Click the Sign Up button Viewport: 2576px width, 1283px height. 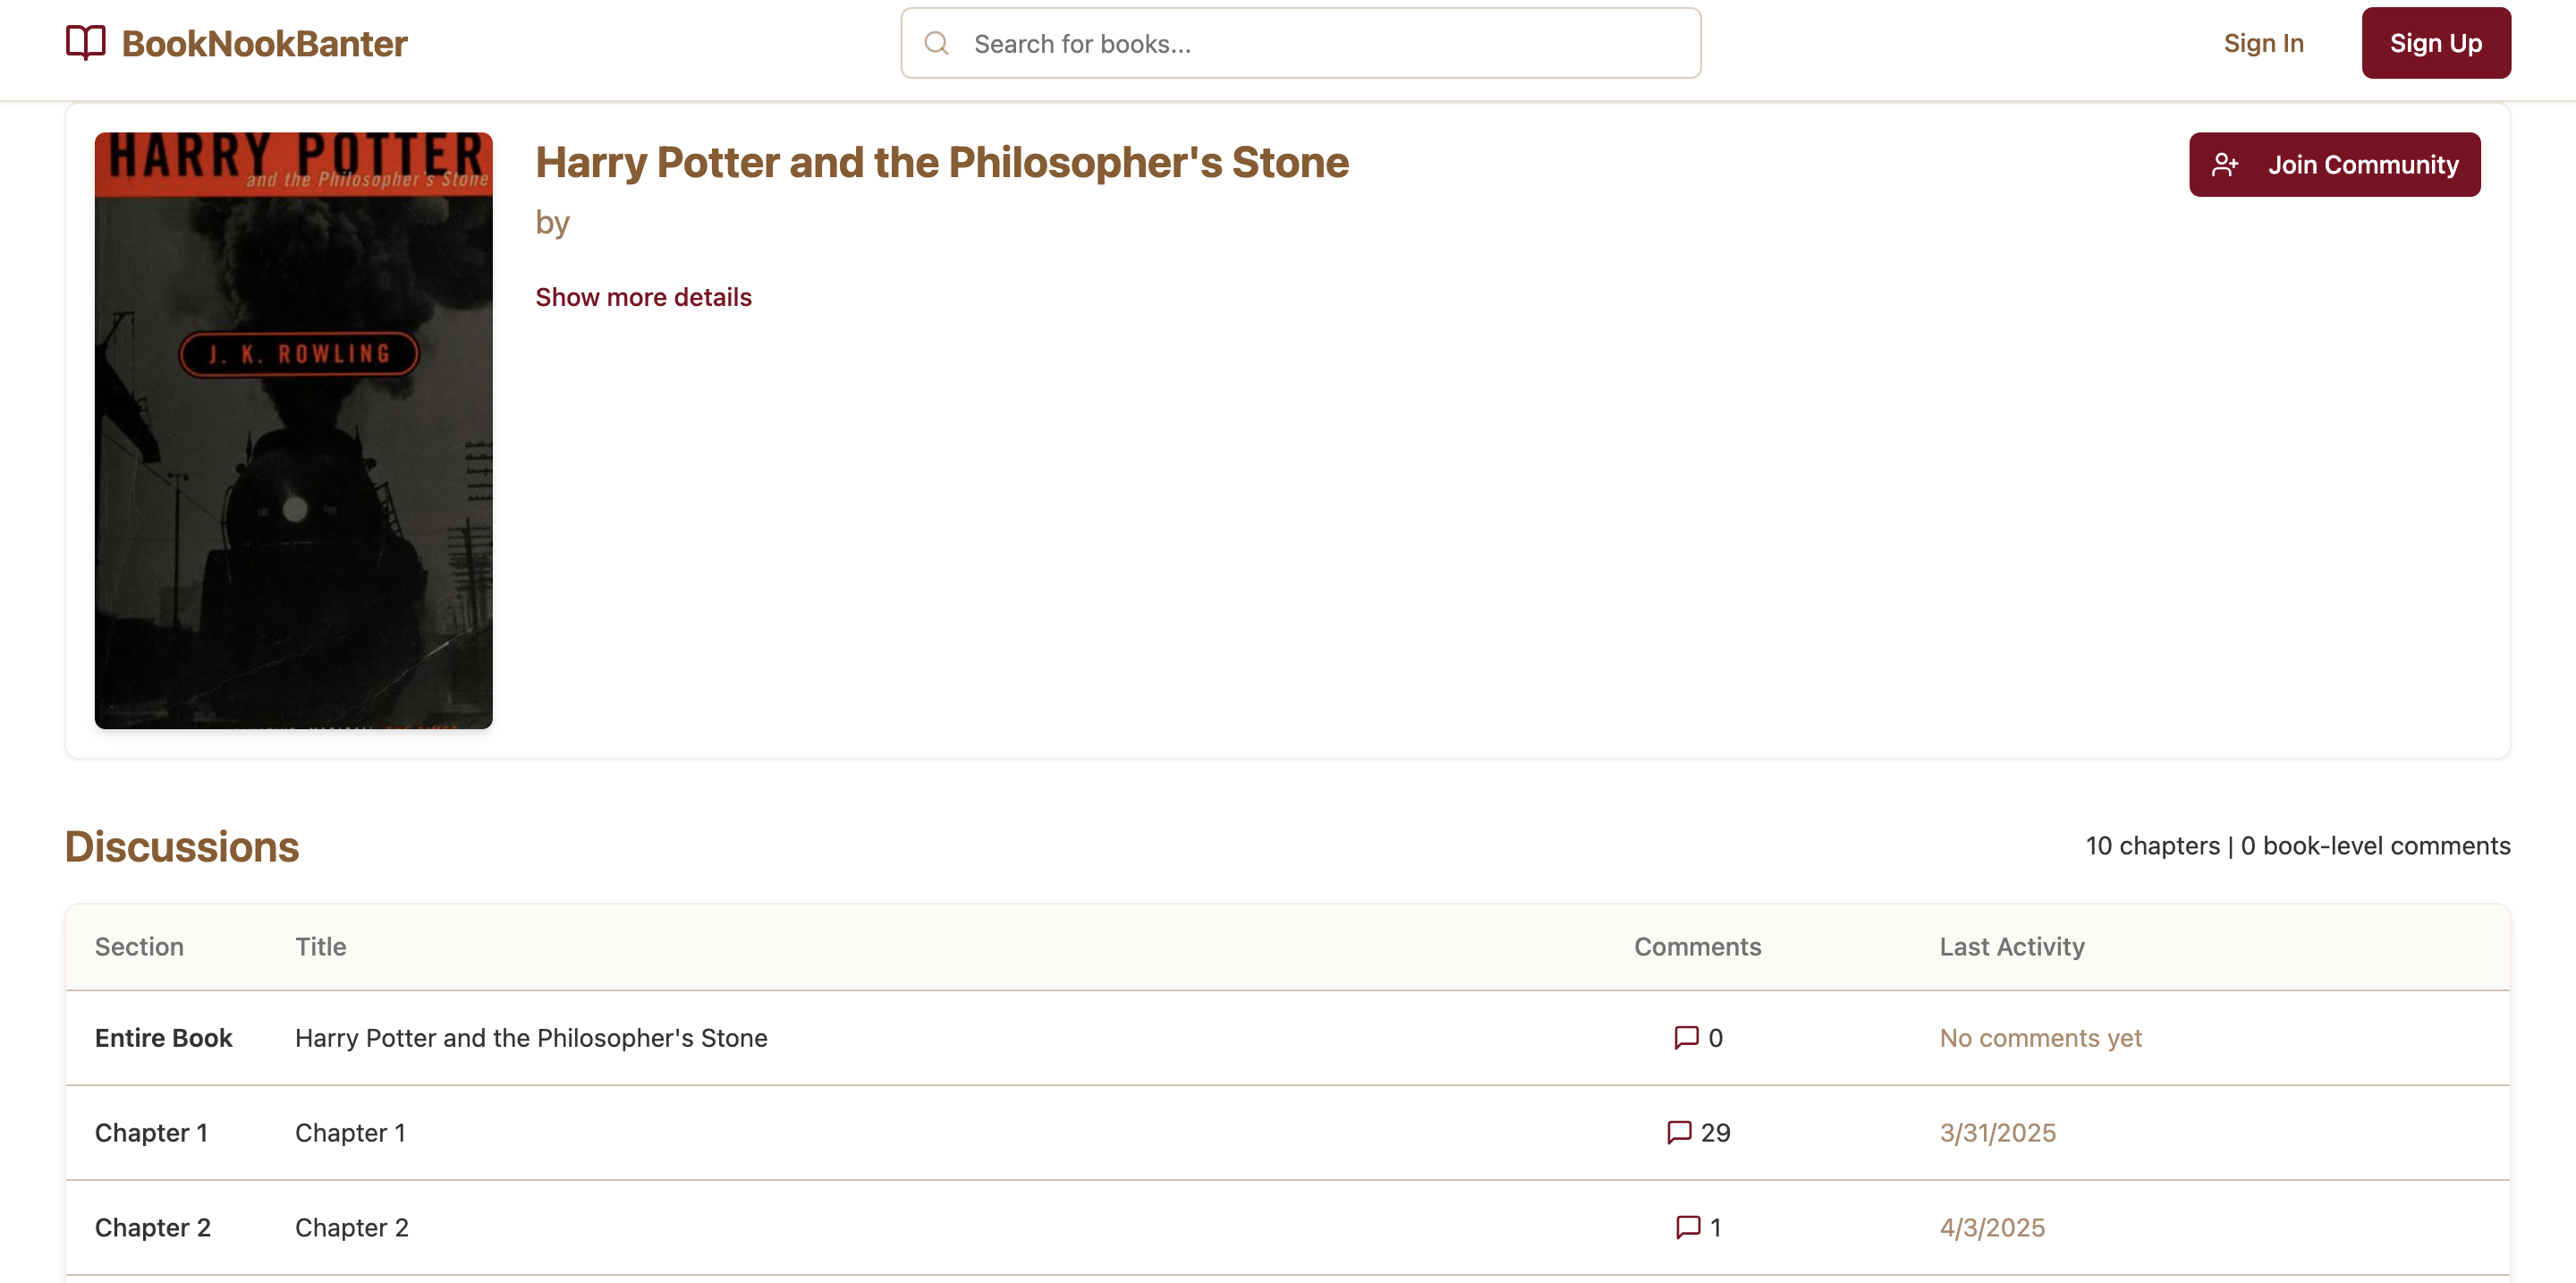pos(2435,43)
